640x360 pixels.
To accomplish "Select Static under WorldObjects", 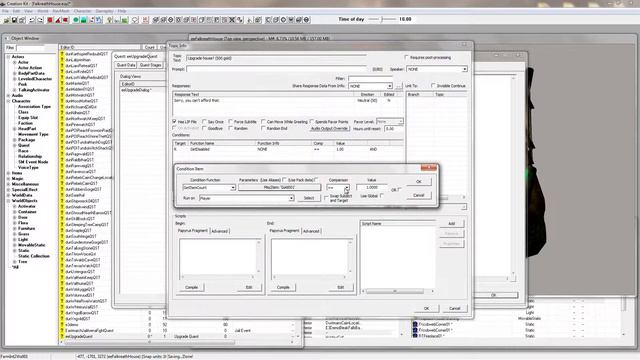I will pyautogui.click(x=24, y=251).
